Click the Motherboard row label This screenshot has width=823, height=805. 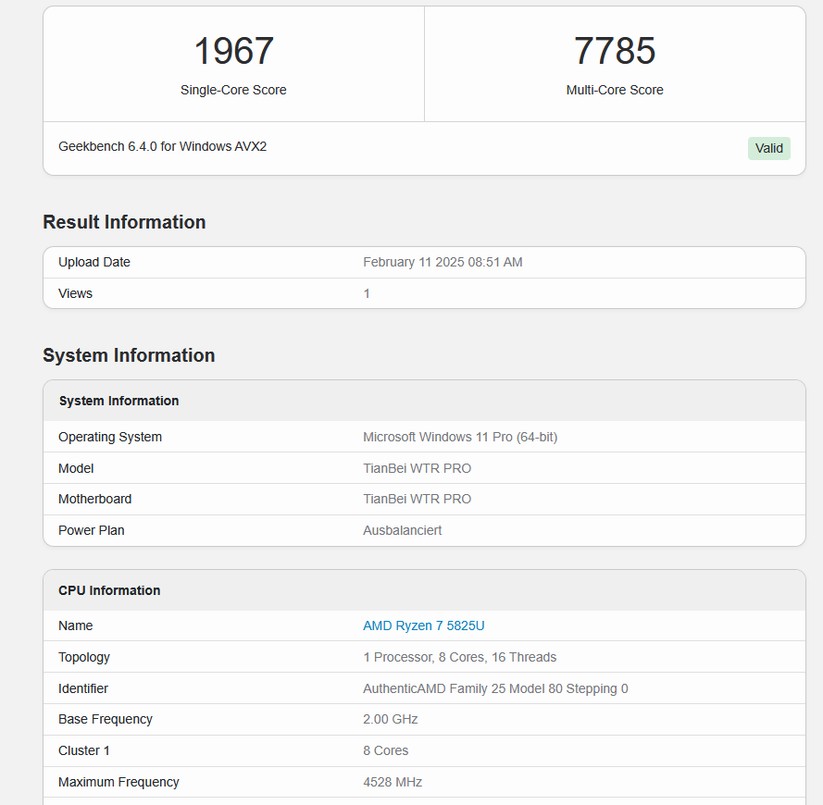tap(95, 499)
